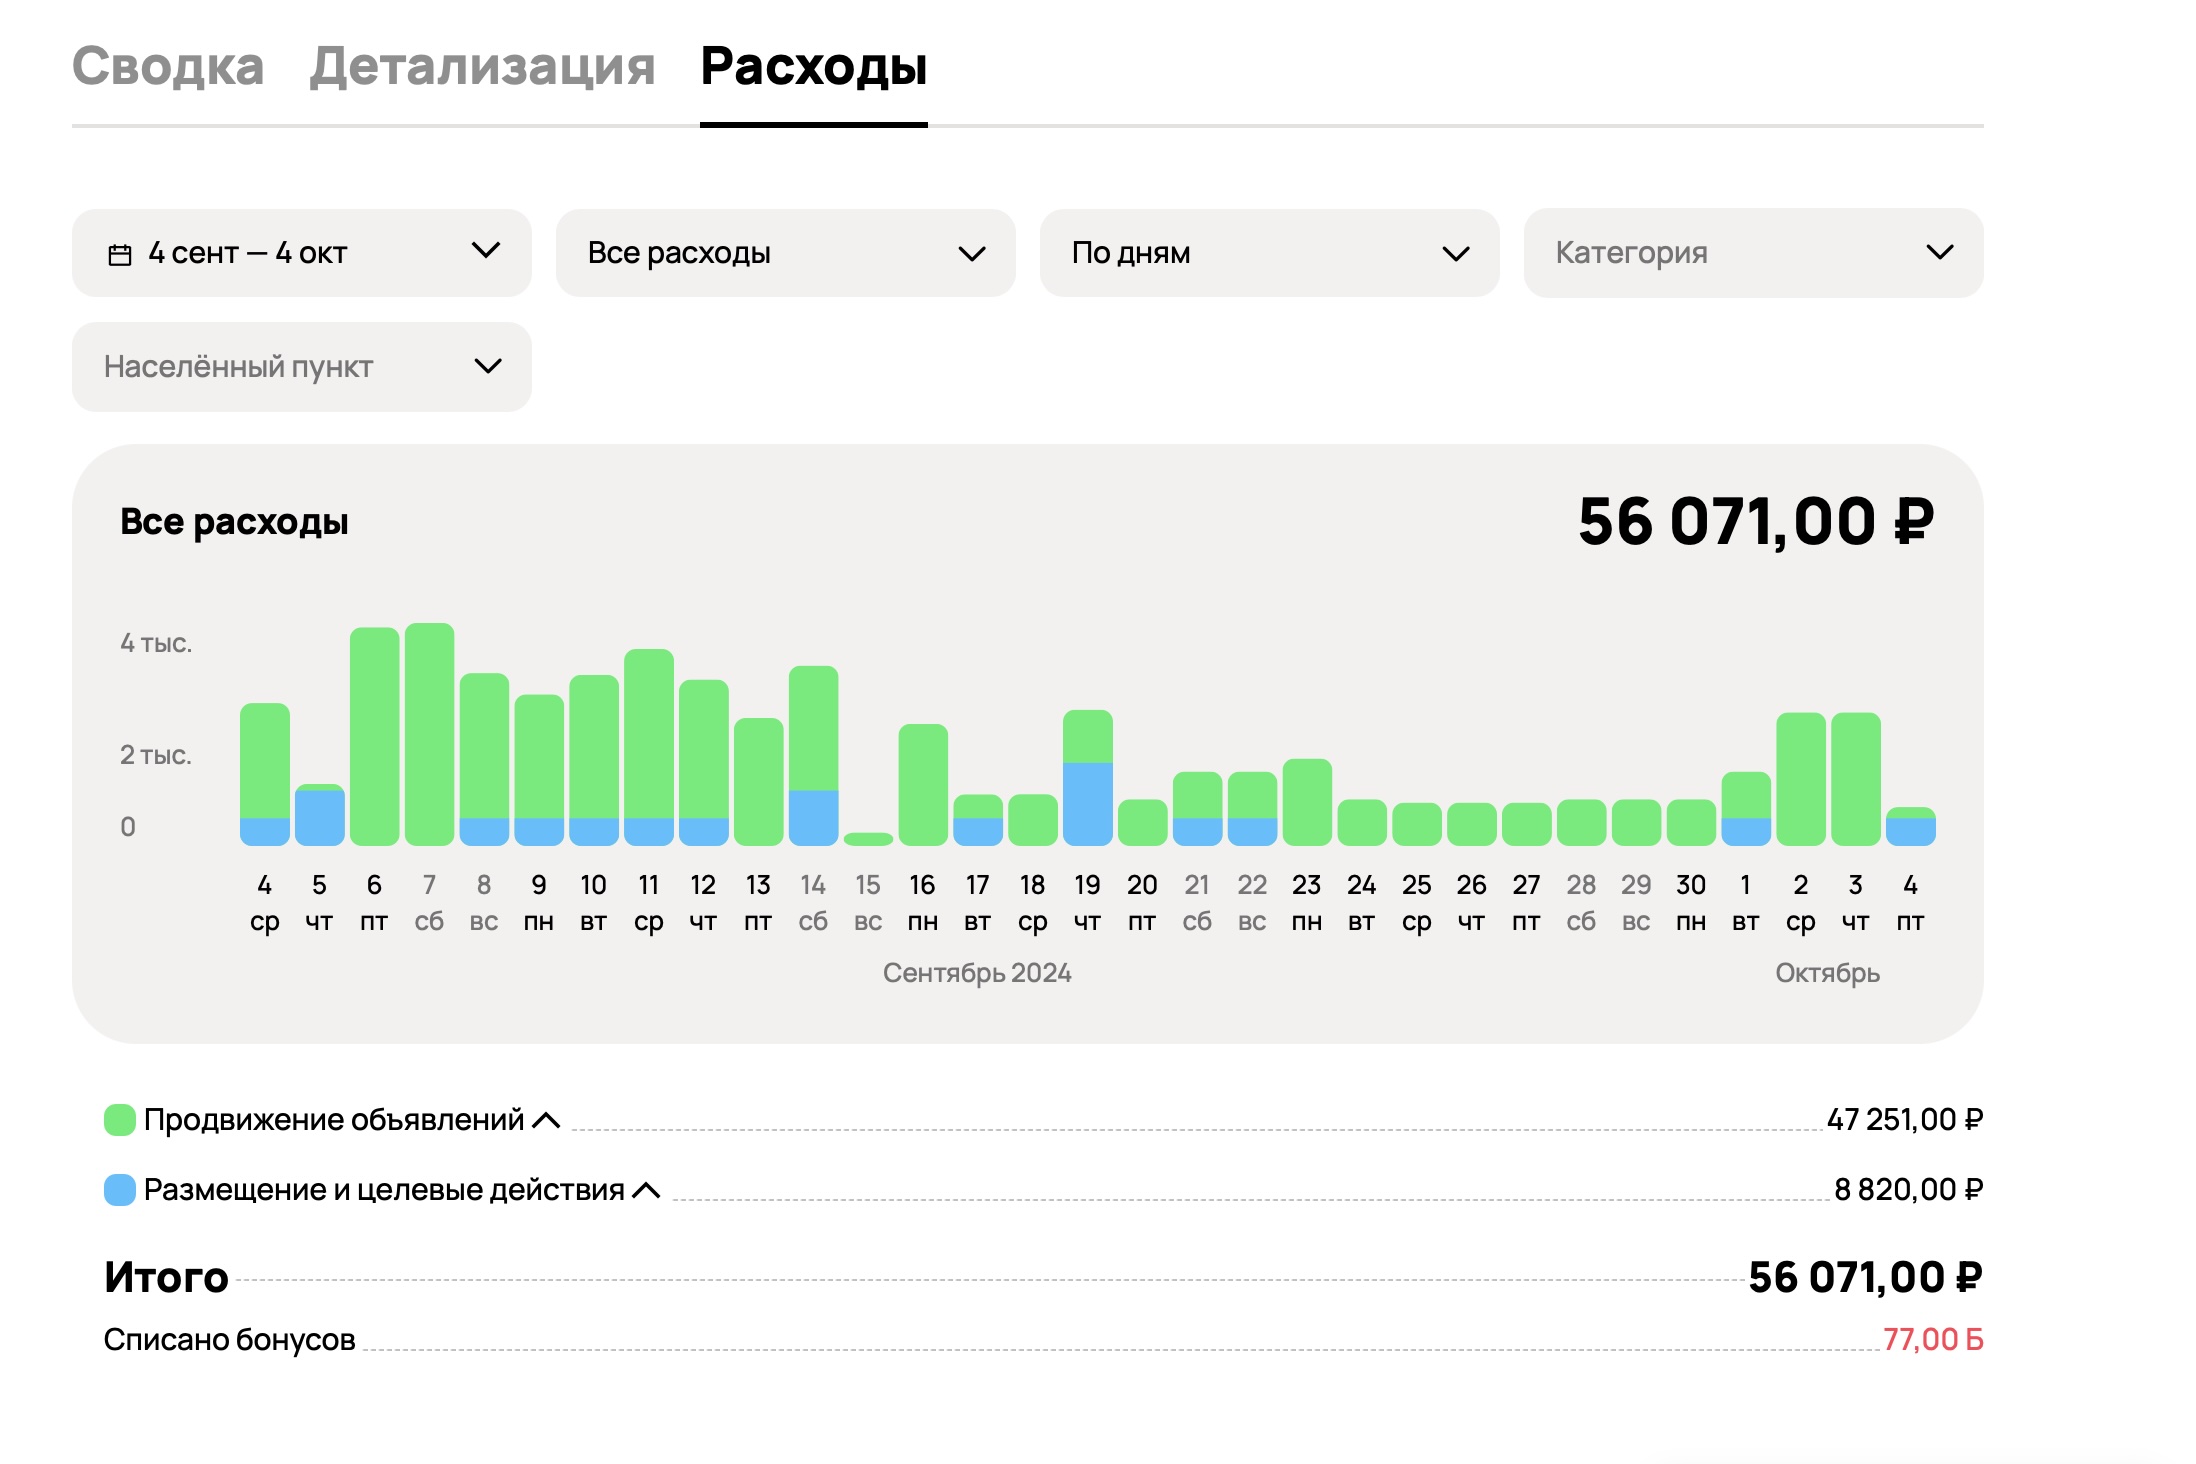
Task: Click green swatch for Продвижение объявлений
Action: click(120, 1120)
